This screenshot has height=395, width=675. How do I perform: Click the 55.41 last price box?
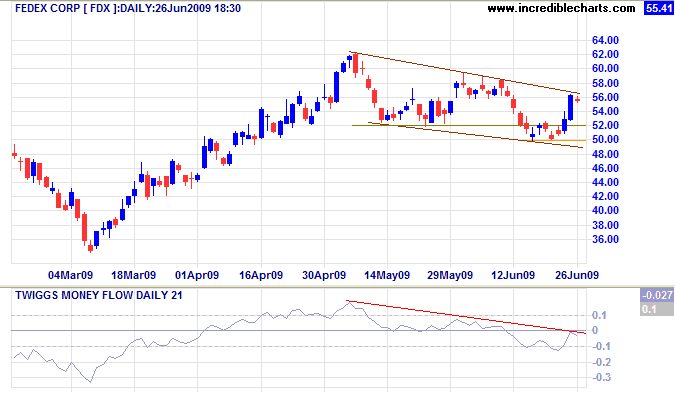(659, 8)
